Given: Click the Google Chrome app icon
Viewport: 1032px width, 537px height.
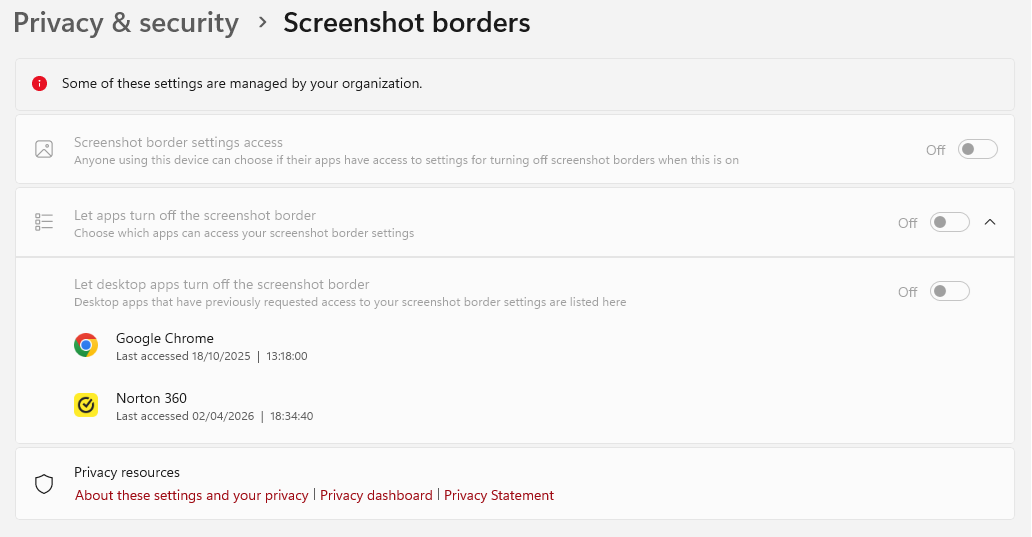Looking at the screenshot, I should click(86, 345).
